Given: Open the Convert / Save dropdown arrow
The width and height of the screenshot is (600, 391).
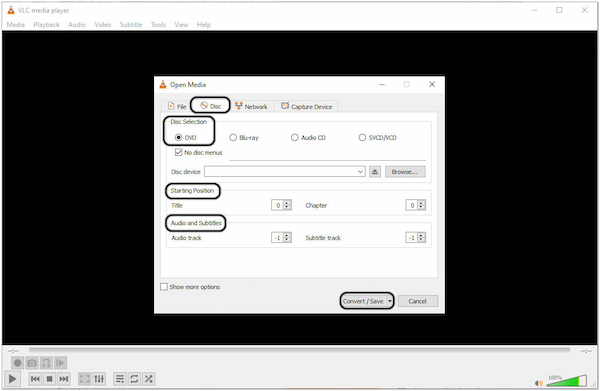Looking at the screenshot, I should (390, 301).
